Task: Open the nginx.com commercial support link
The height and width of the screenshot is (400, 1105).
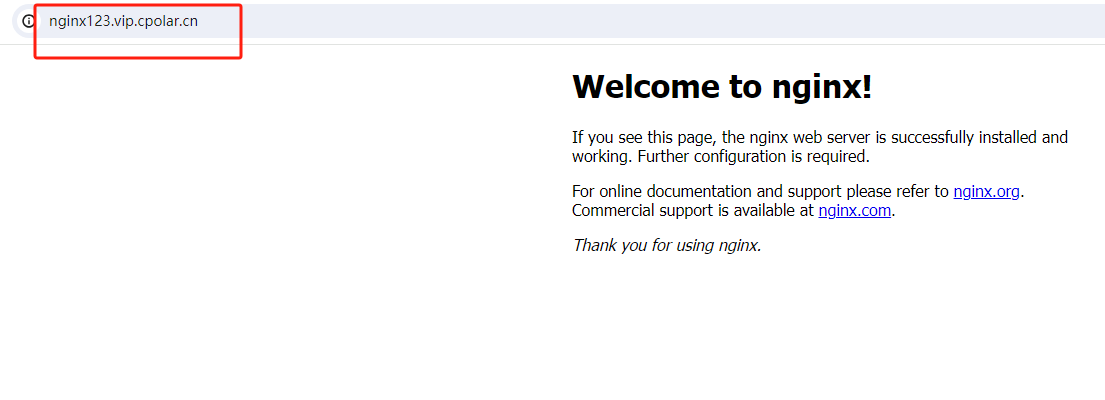Action: 854,210
